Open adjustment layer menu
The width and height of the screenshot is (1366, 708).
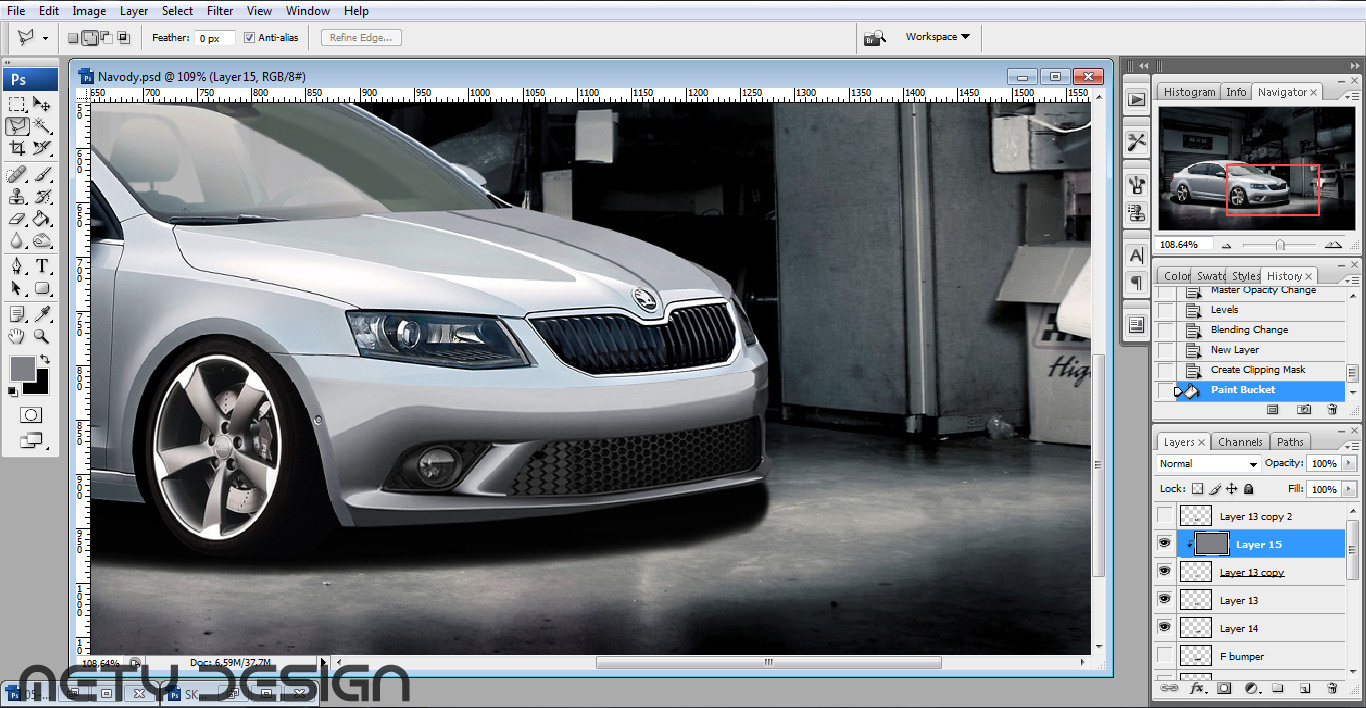(x=1251, y=688)
